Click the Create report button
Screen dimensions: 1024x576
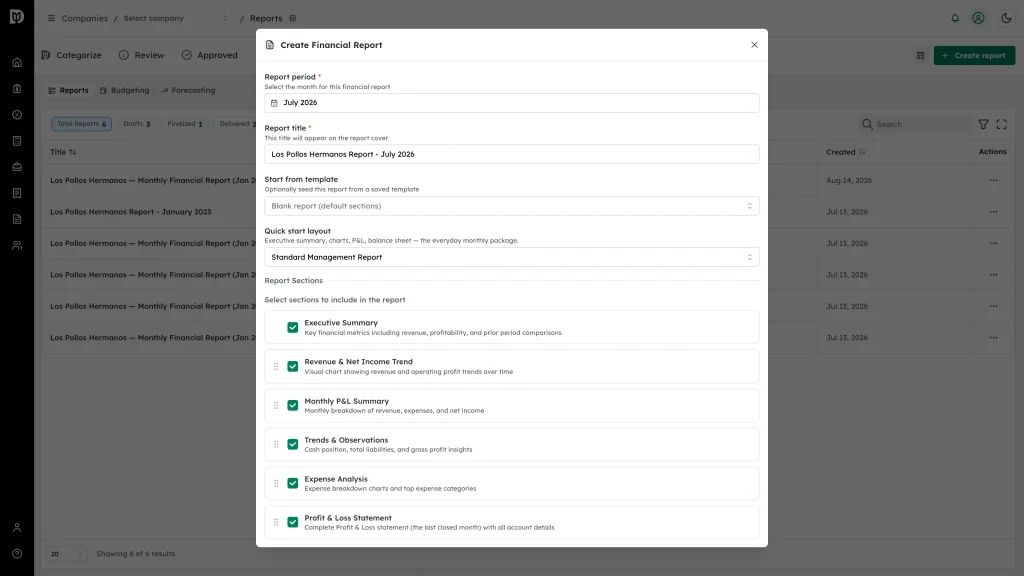(x=974, y=56)
